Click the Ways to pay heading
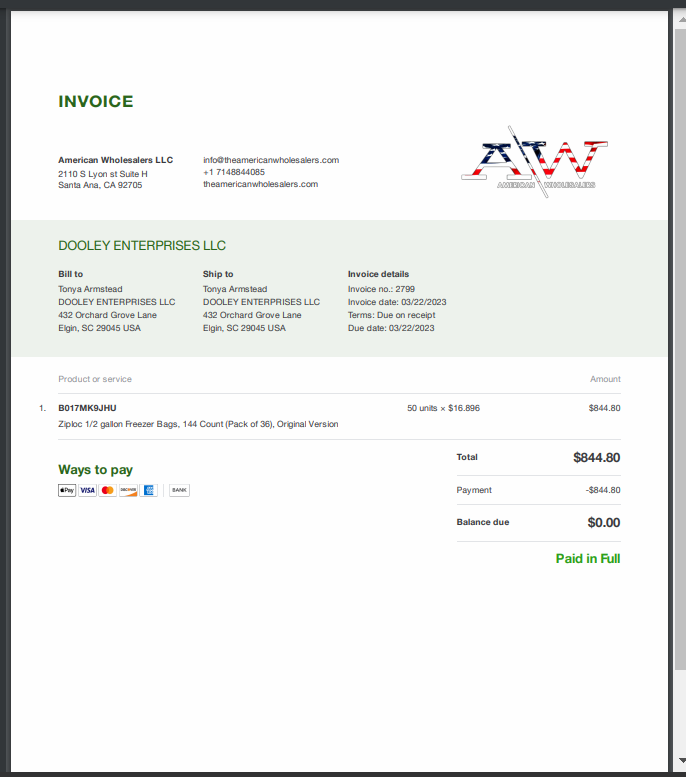The image size is (686, 777). pyautogui.click(x=96, y=470)
